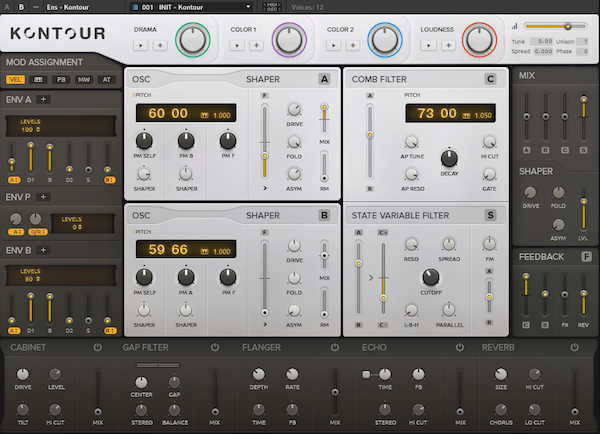Click the State Variable Filter S button
Screen dimensions: 600x434
[x=490, y=215]
